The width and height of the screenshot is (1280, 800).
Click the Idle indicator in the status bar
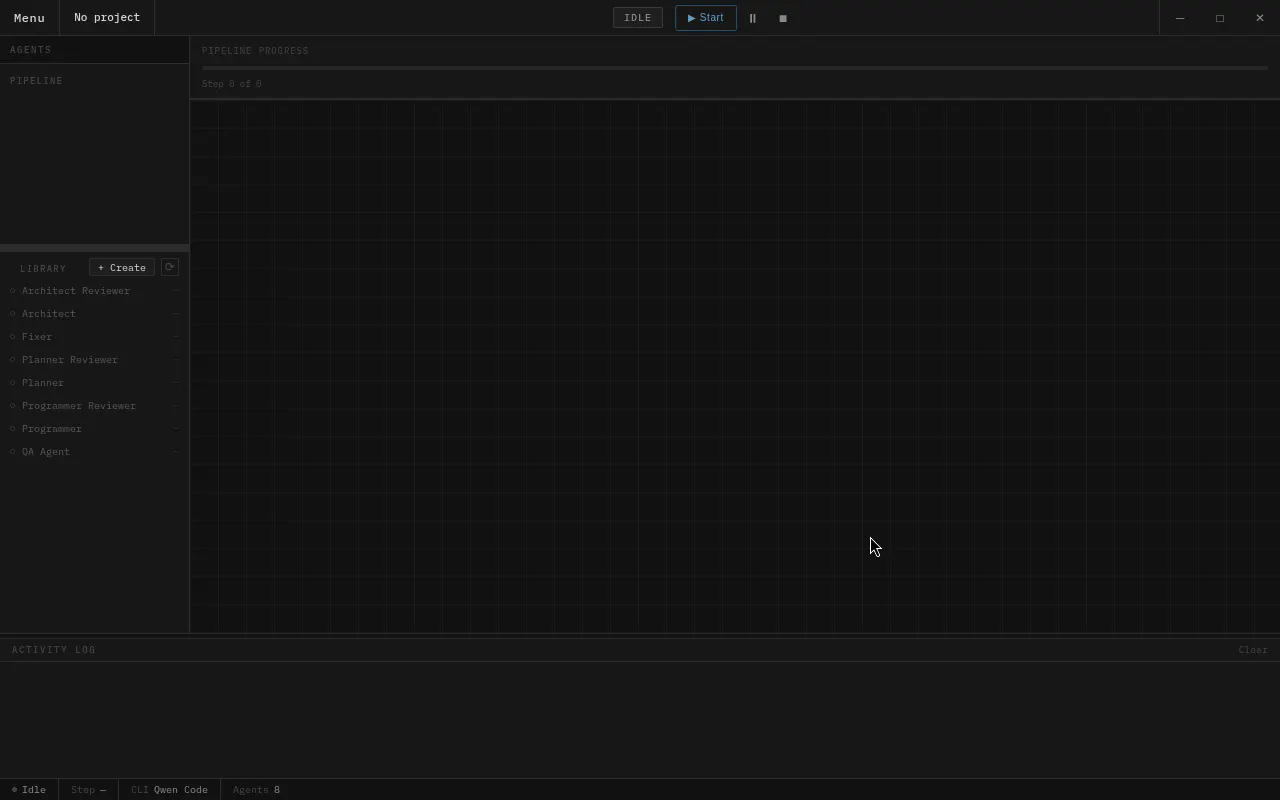(x=29, y=790)
